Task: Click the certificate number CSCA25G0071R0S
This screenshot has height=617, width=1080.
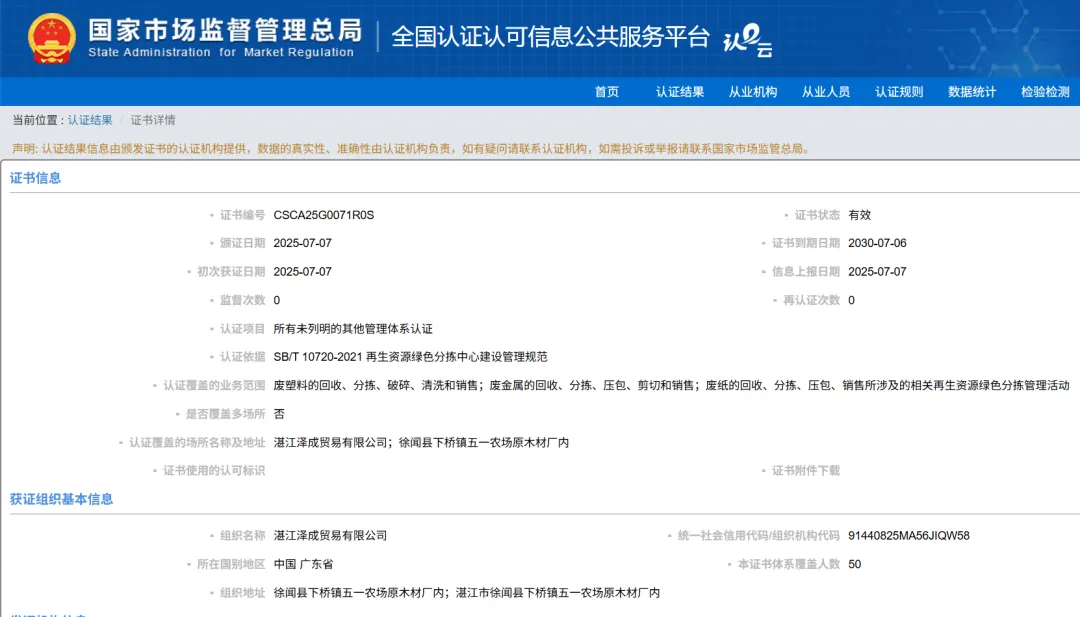Action: [323, 215]
